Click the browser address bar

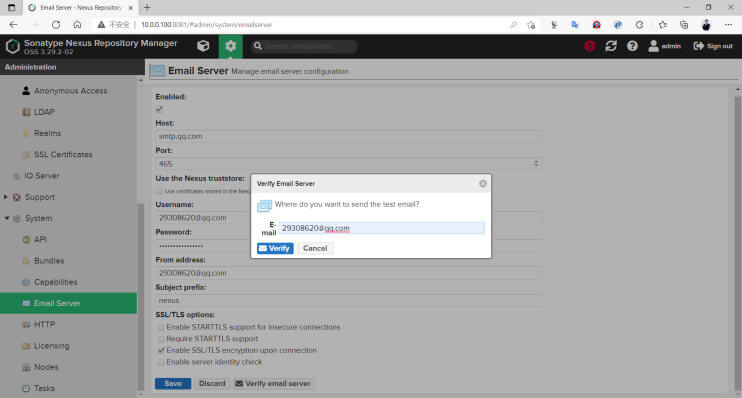pos(322,25)
